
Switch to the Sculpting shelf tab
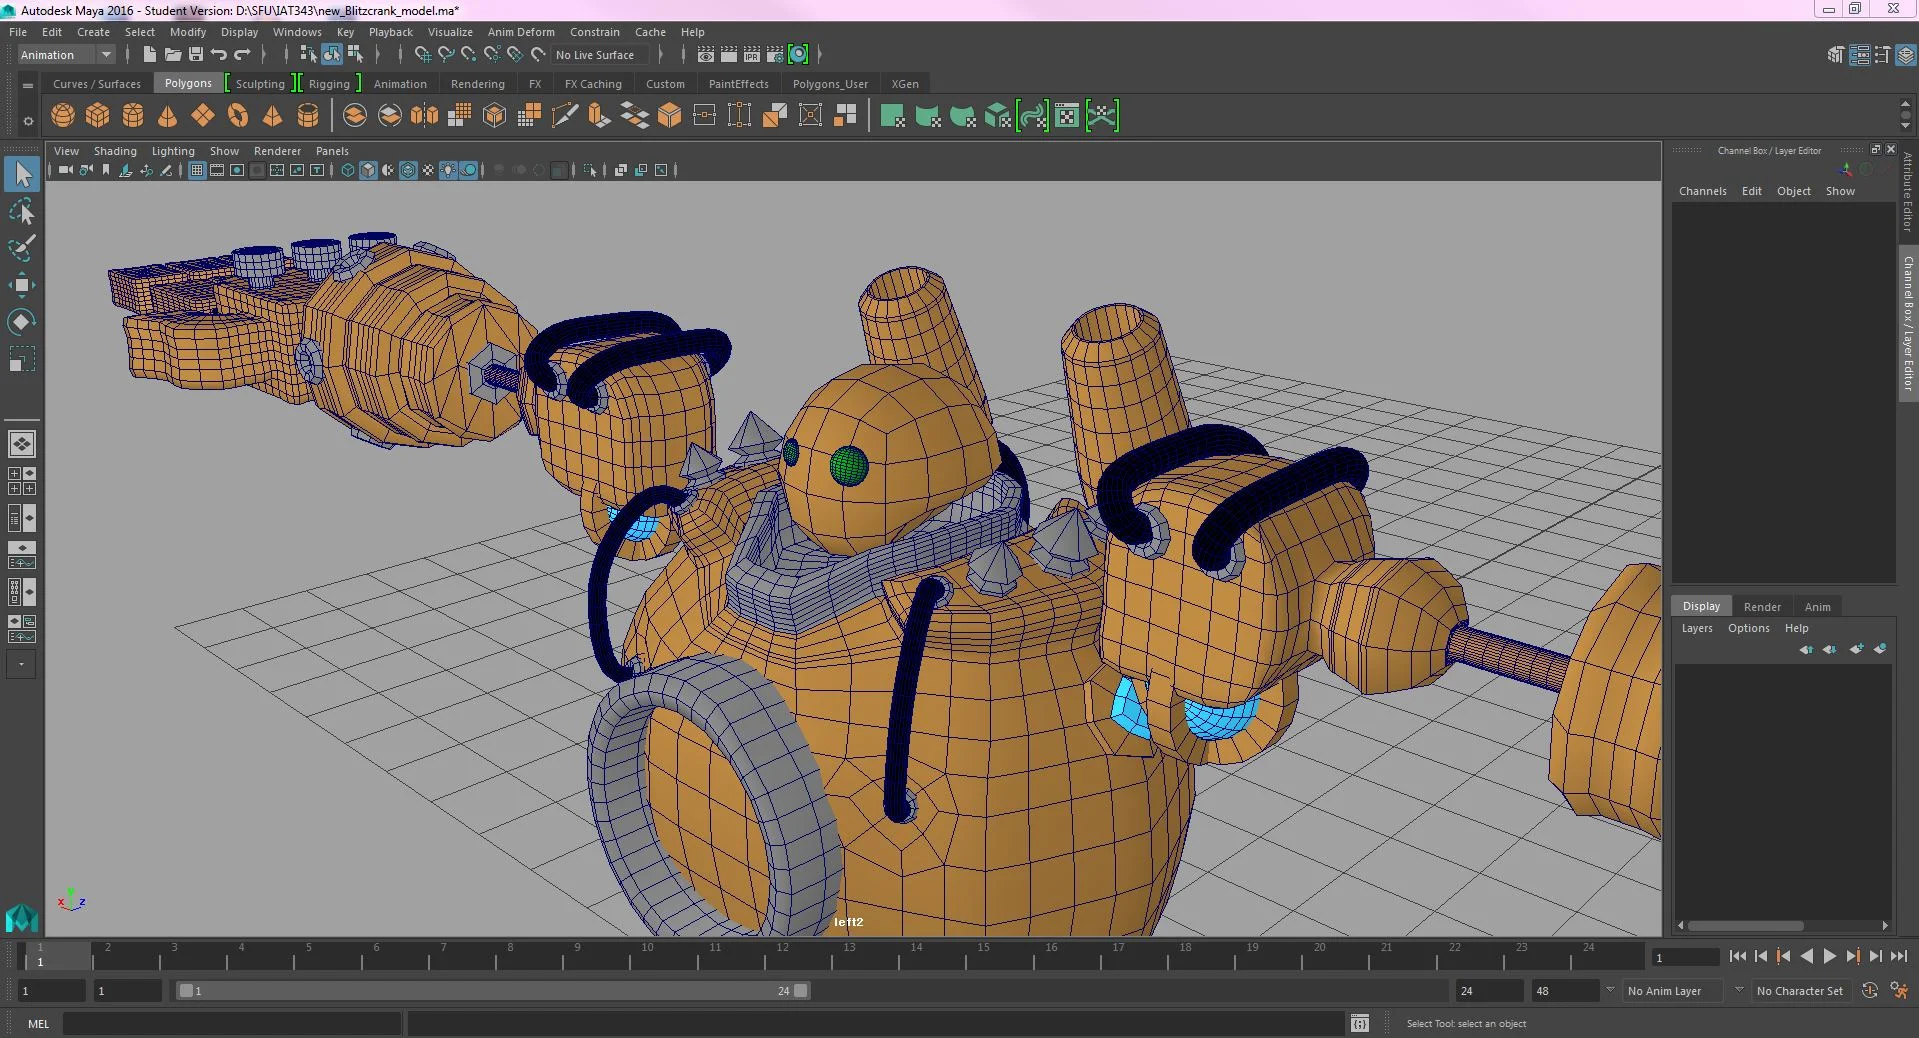tap(260, 84)
